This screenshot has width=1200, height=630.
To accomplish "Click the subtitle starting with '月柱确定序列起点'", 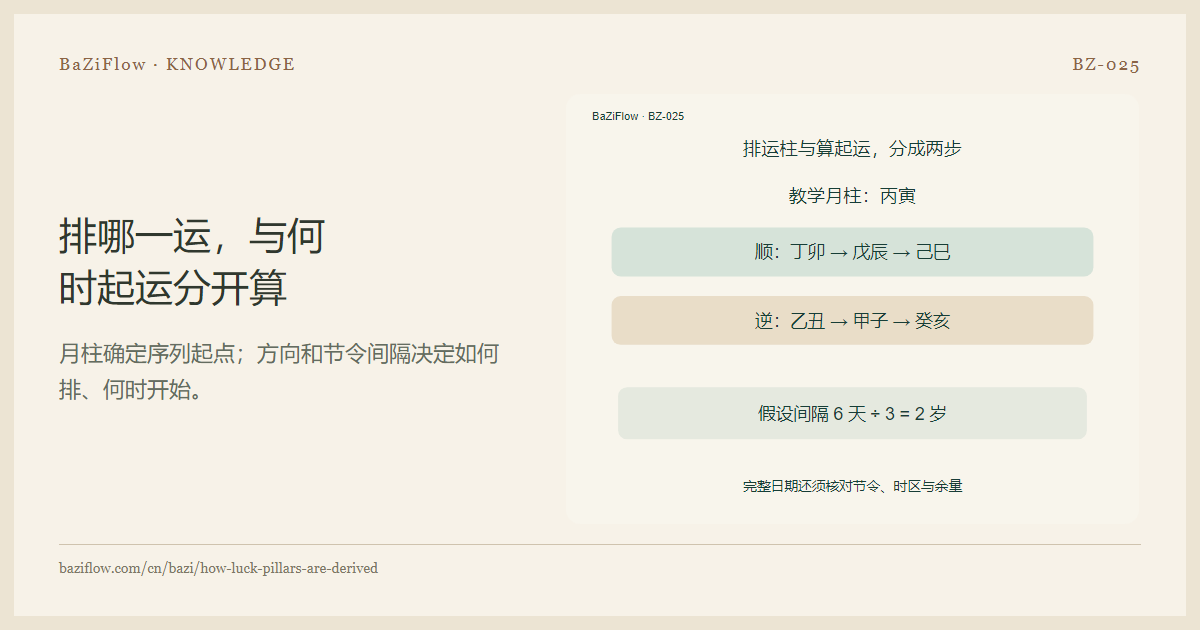I will 279,371.
